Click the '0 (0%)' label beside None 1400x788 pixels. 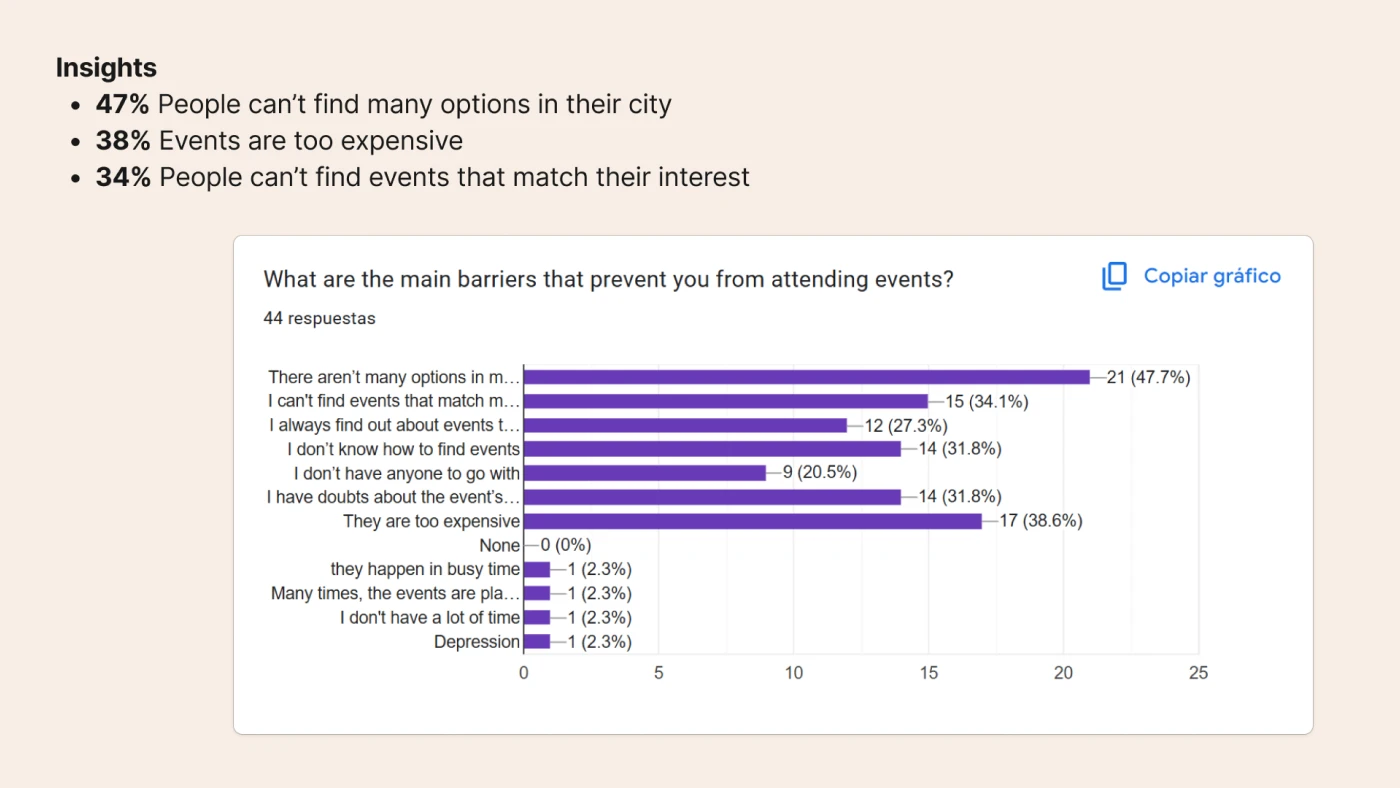point(566,545)
